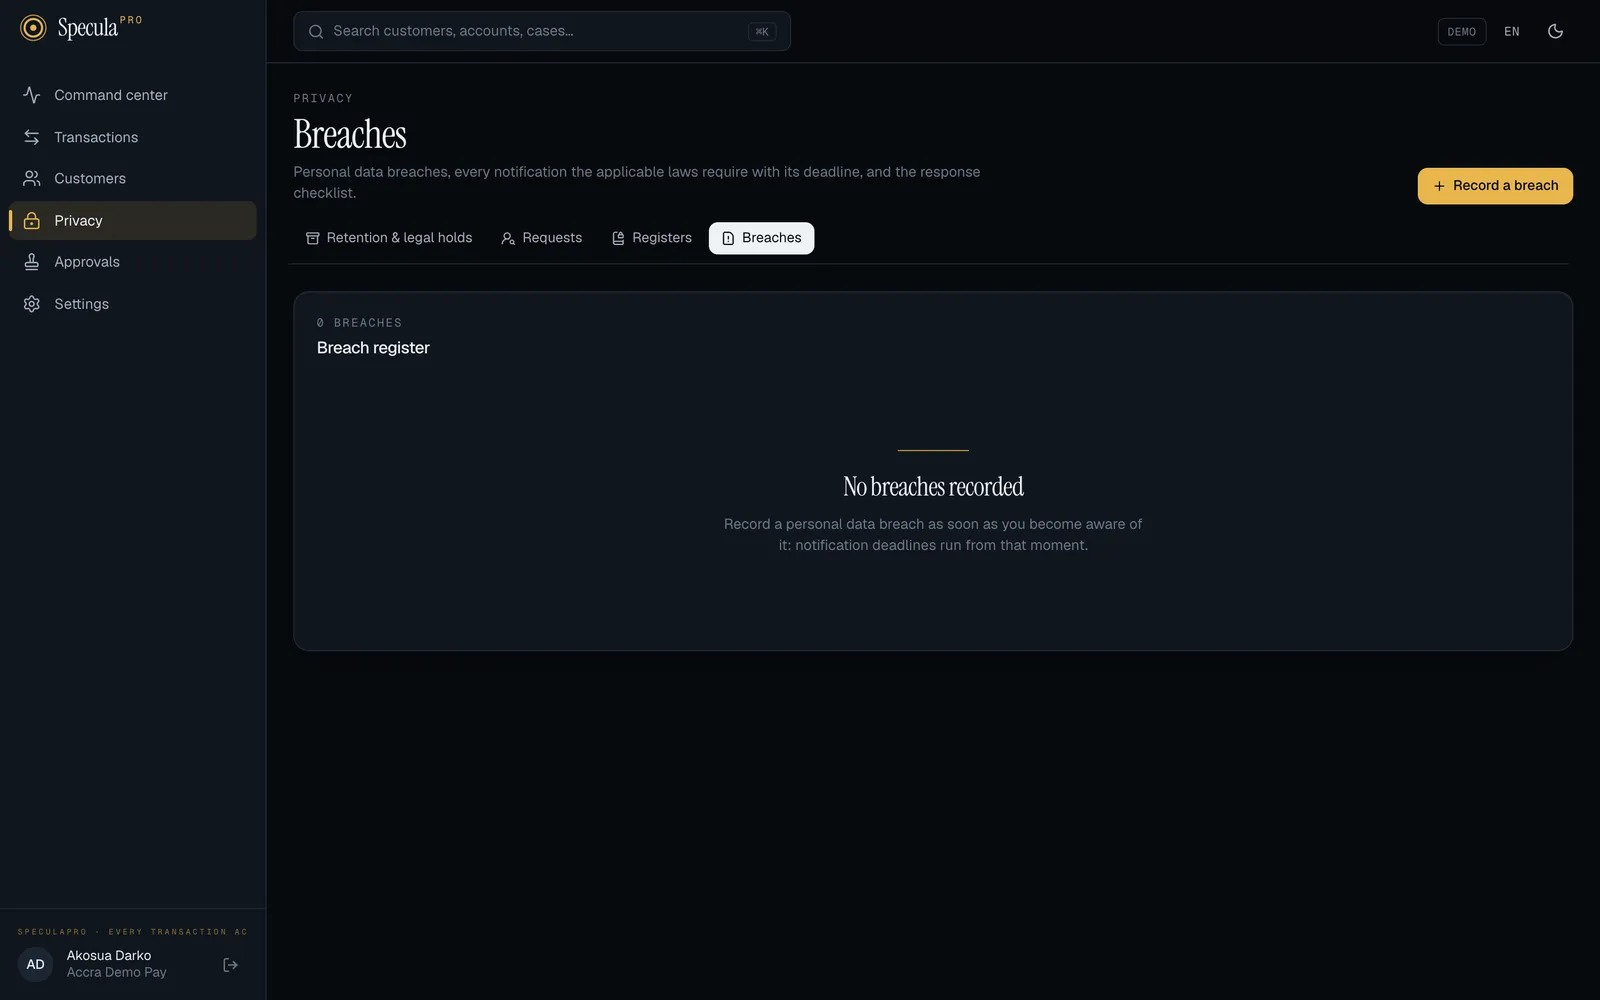This screenshot has height=1000, width=1600.
Task: Select Privacy in the sidebar
Action: coord(133,220)
